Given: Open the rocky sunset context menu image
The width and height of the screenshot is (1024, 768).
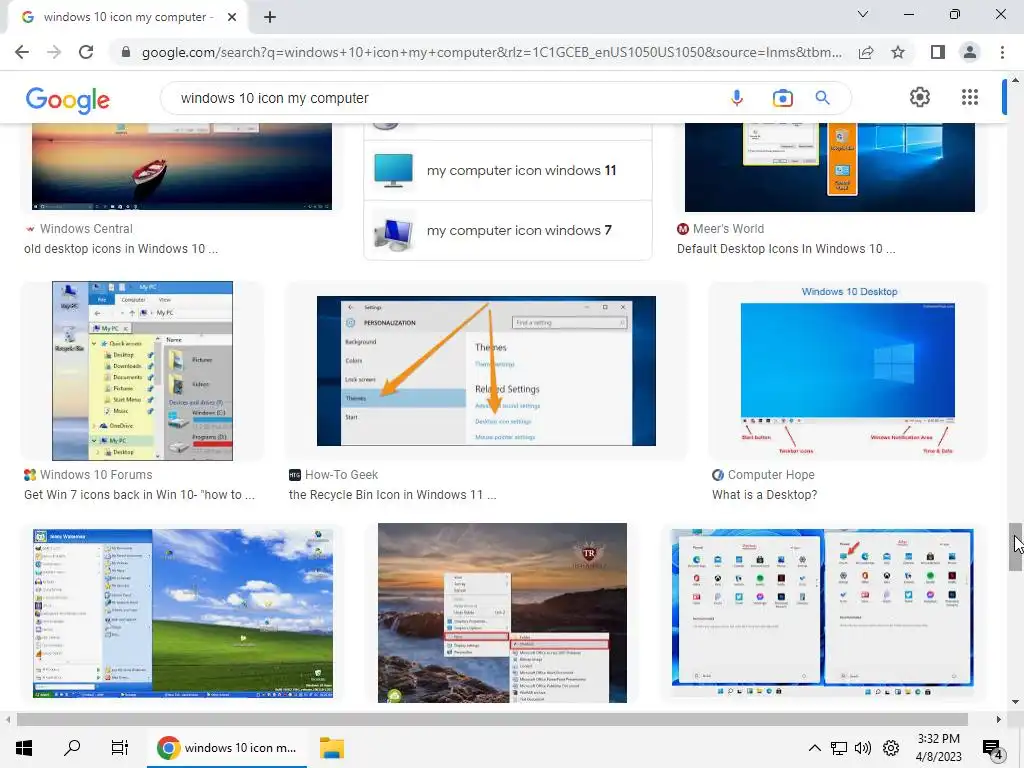Looking at the screenshot, I should [x=502, y=613].
